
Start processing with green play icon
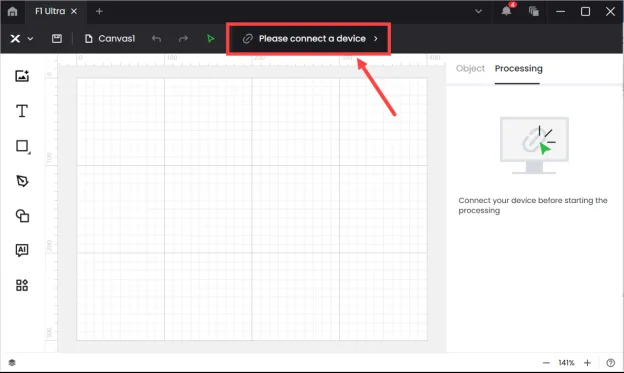click(x=211, y=39)
